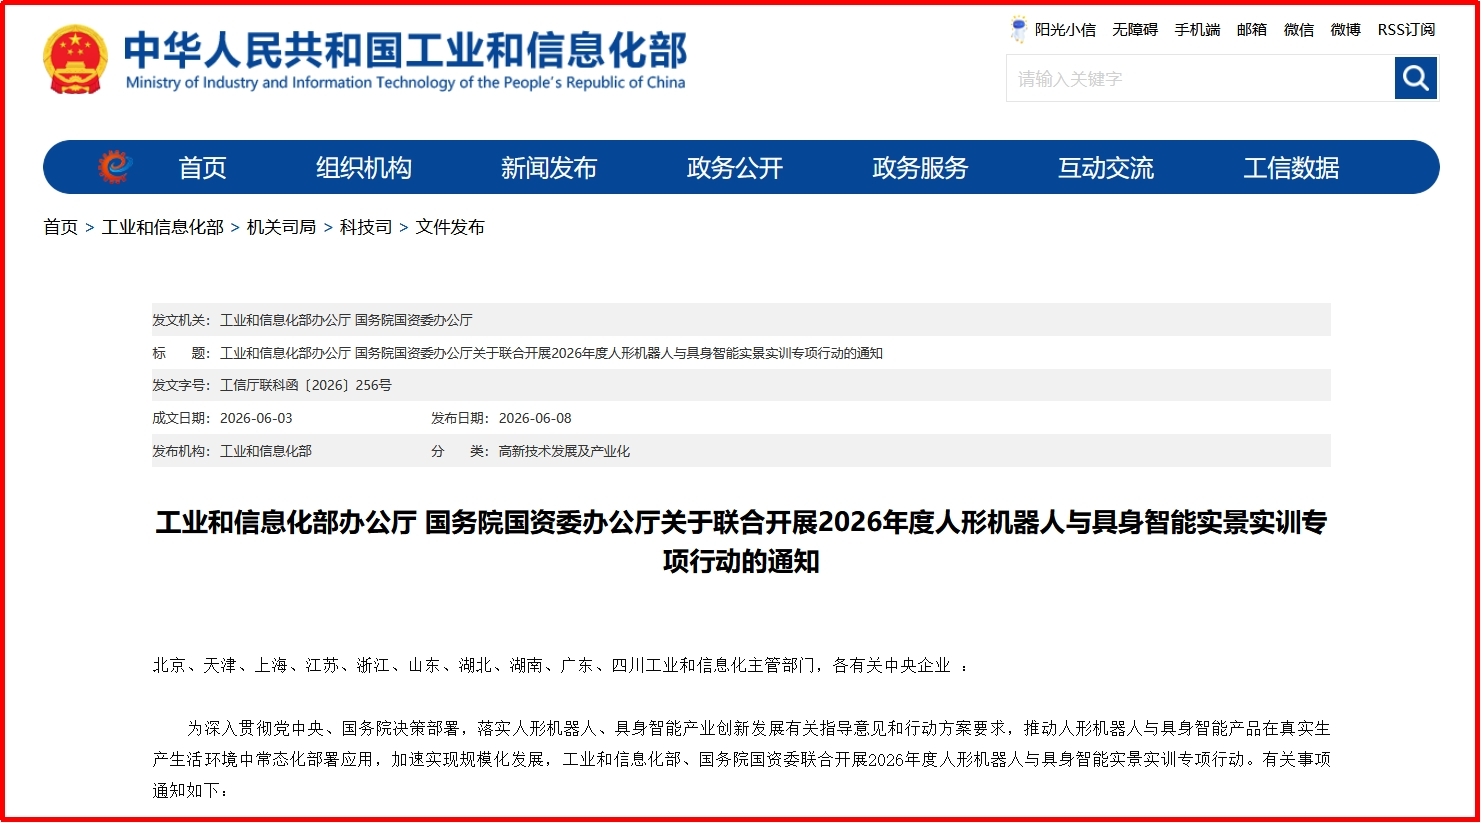Open 工信数据 navigation item
Viewport: 1482px width, 823px height.
pos(1291,168)
